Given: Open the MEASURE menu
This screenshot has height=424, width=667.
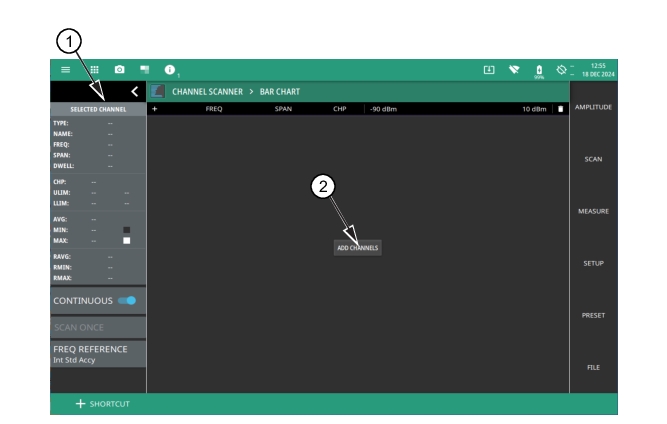Looking at the screenshot, I should tap(593, 211).
